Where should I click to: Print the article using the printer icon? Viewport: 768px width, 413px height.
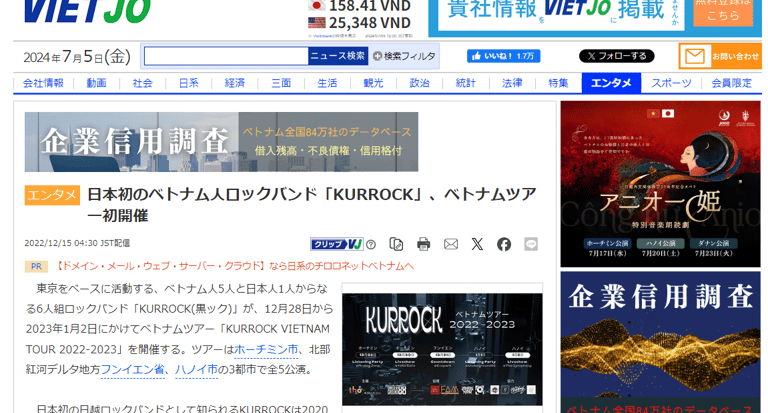(423, 244)
